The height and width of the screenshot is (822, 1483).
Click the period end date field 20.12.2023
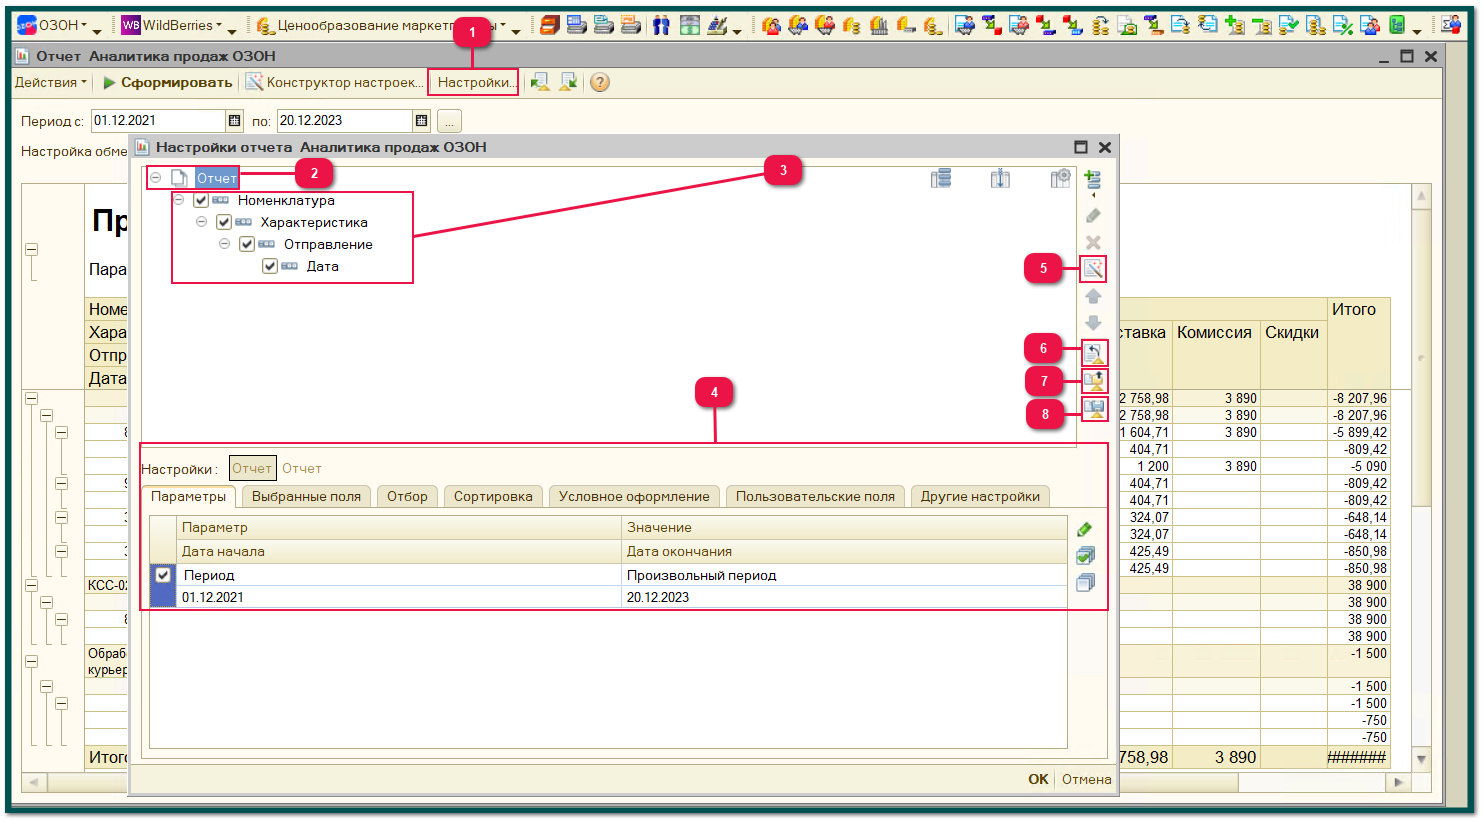(x=345, y=120)
